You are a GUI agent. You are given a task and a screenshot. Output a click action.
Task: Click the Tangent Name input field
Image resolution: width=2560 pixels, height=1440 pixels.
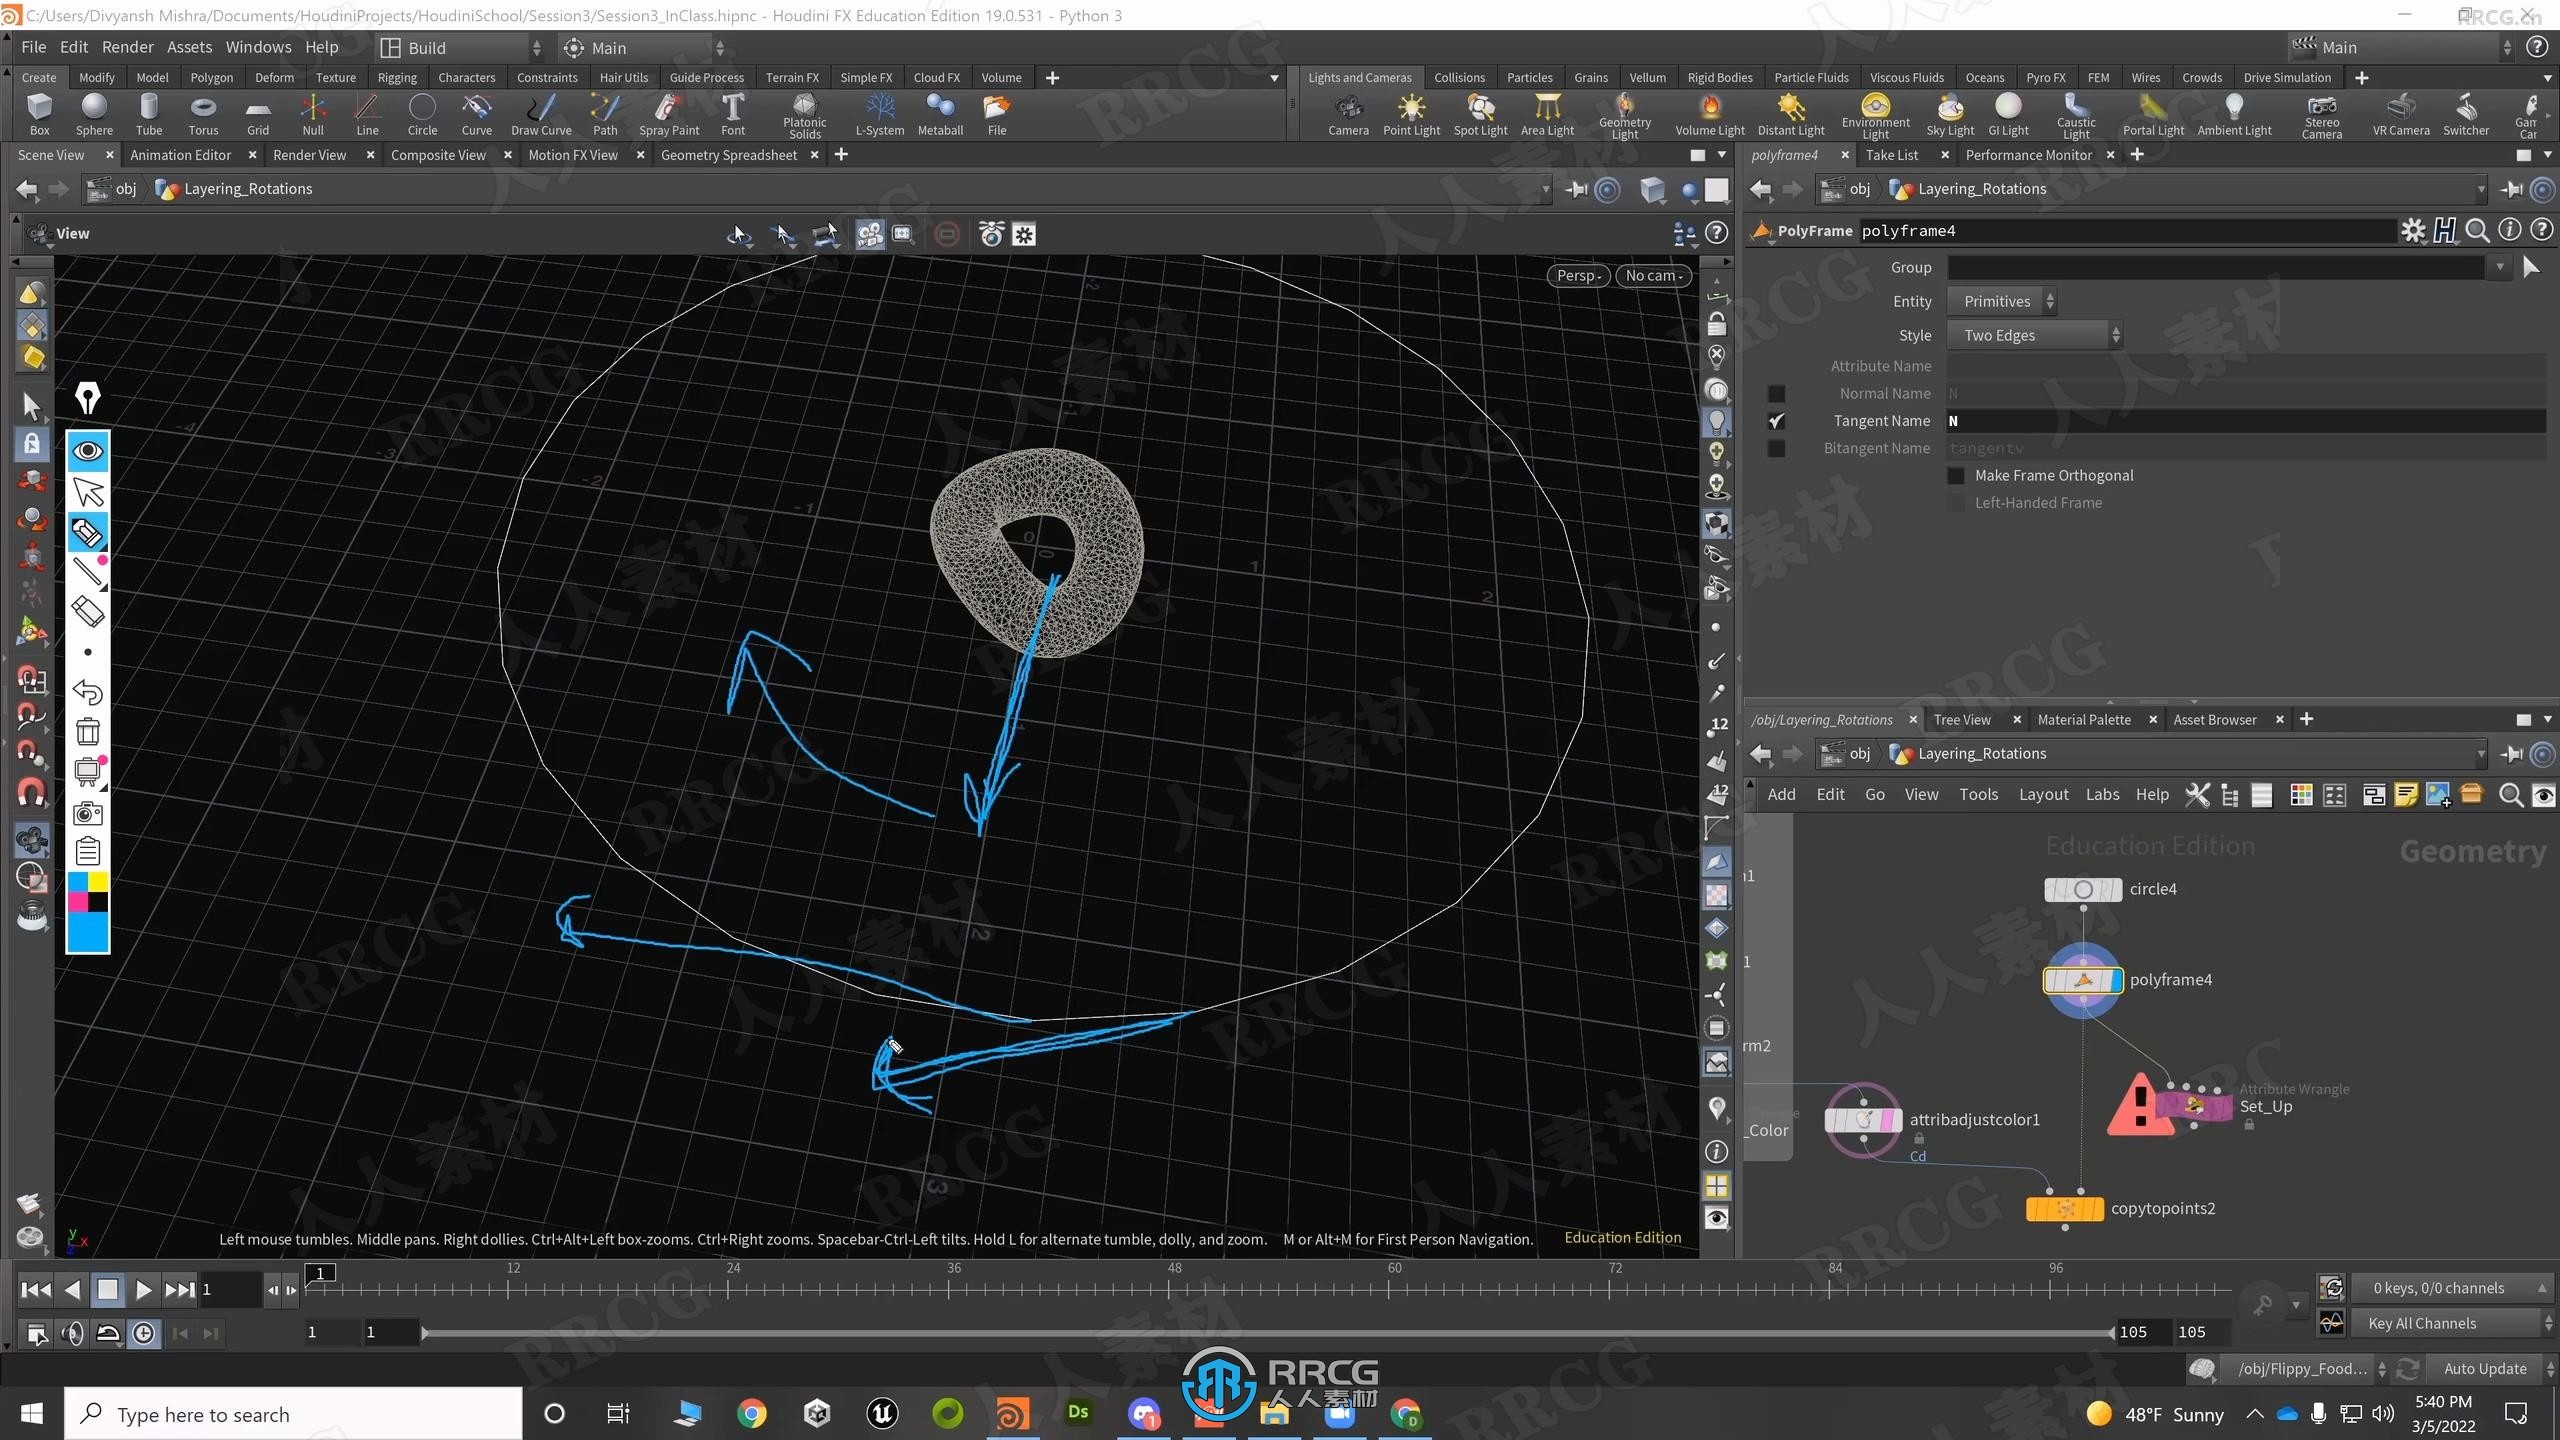point(2245,421)
